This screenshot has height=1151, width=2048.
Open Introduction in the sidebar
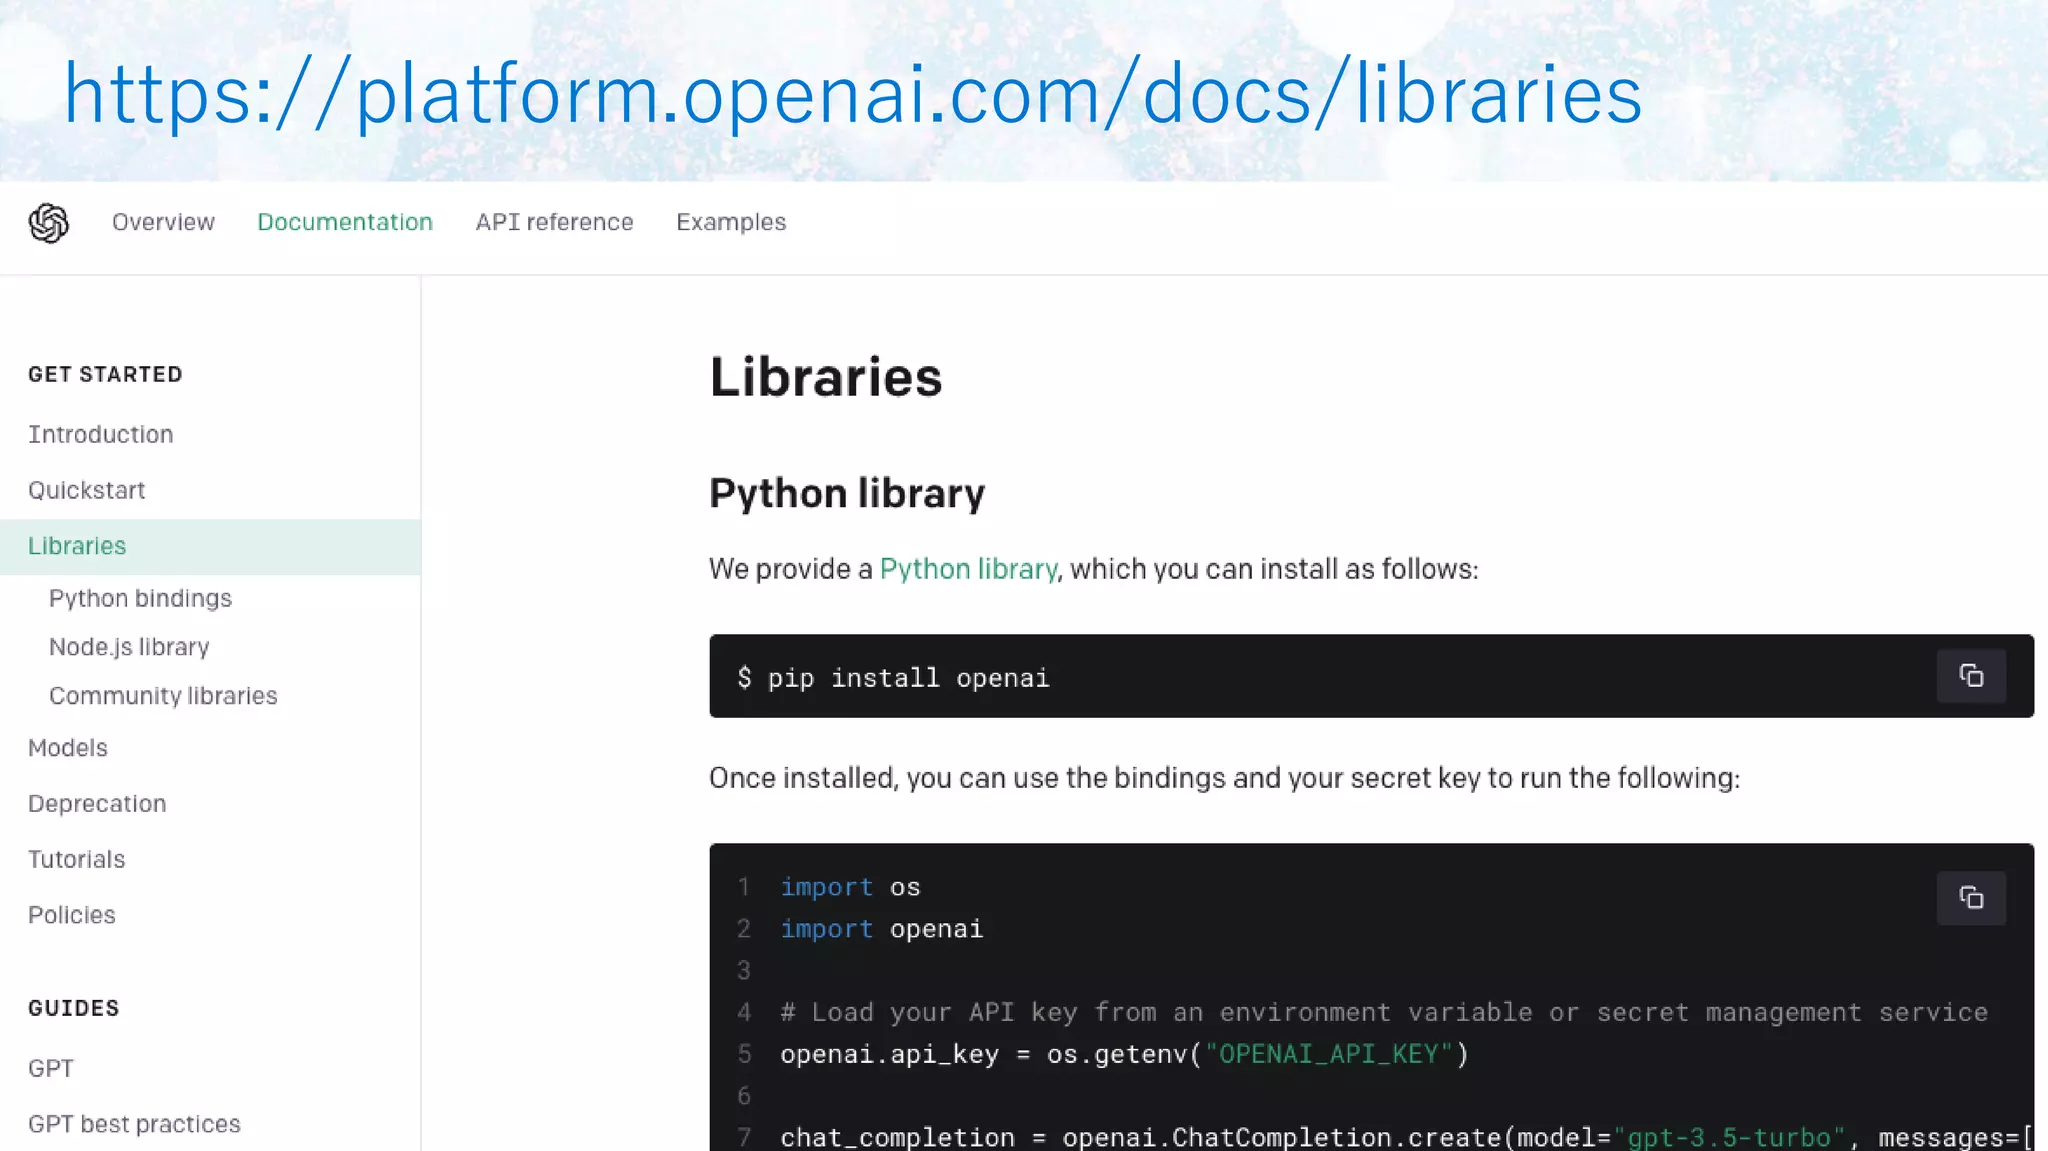click(x=101, y=434)
